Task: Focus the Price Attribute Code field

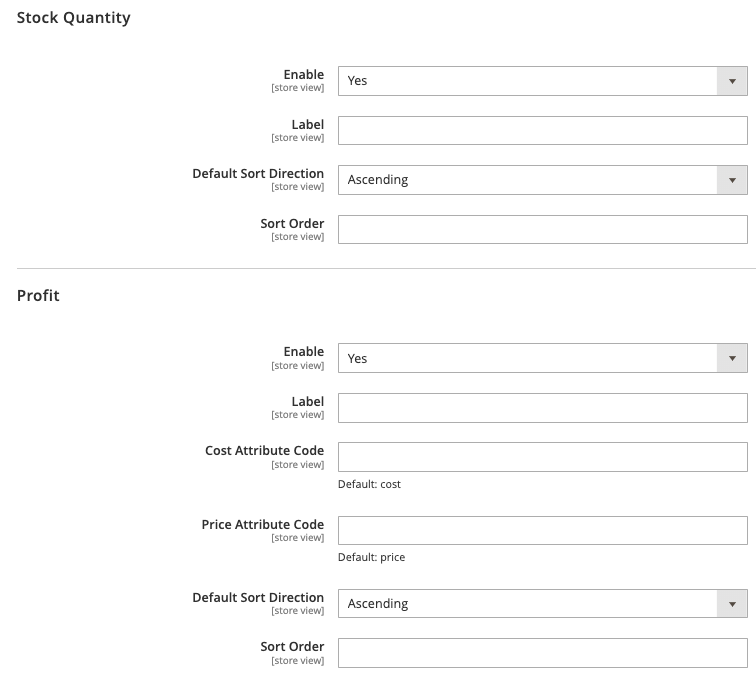Action: [542, 530]
